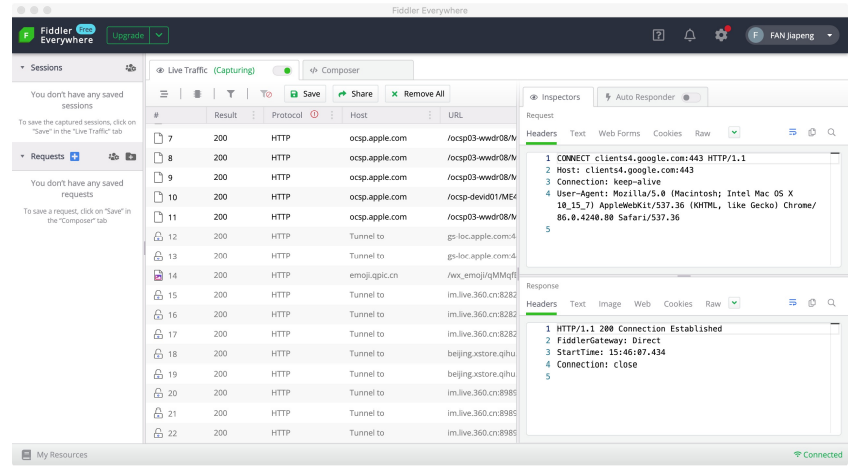Open more Response tabs dropdown
This screenshot has height=475, width=859.
point(734,303)
